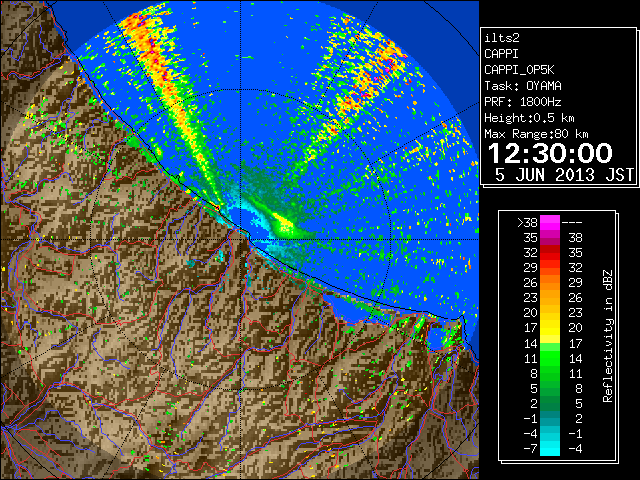
Task: Pick the yellow 17–20 dBZ swatch
Action: click(x=550, y=328)
